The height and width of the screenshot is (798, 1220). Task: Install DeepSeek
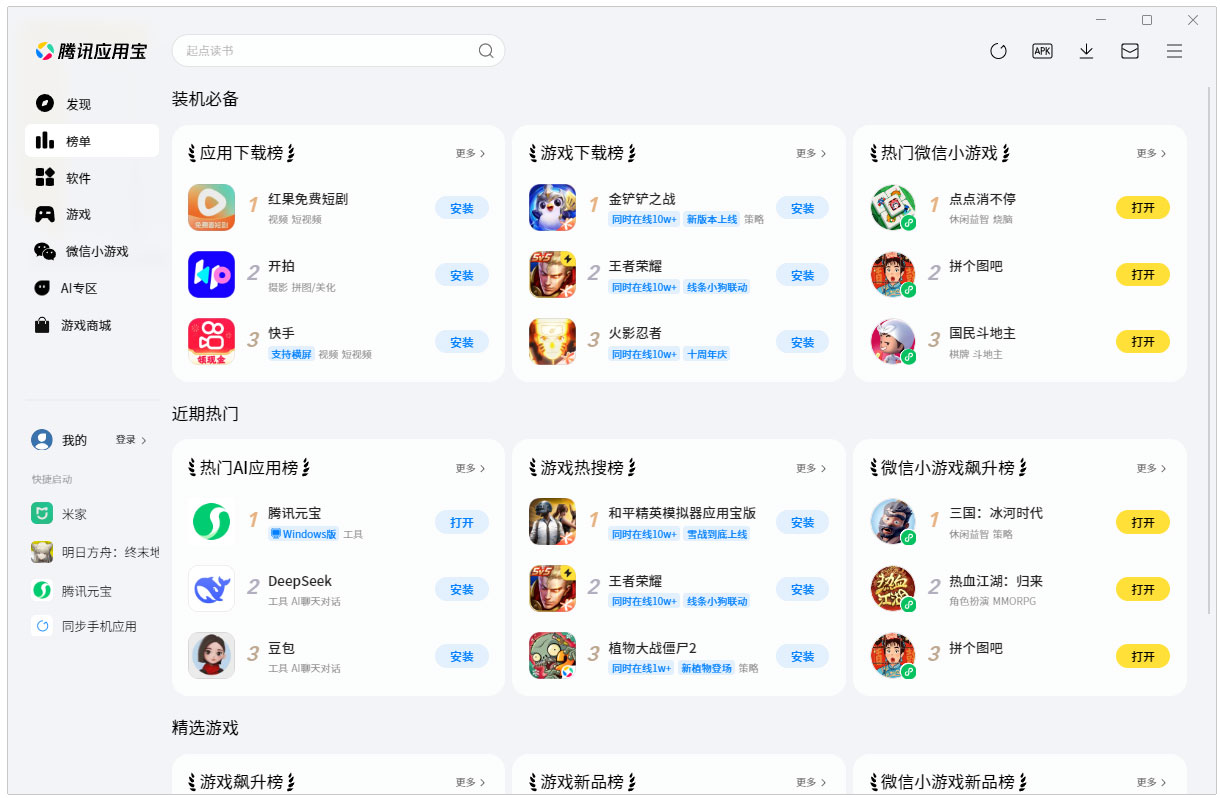tap(462, 589)
